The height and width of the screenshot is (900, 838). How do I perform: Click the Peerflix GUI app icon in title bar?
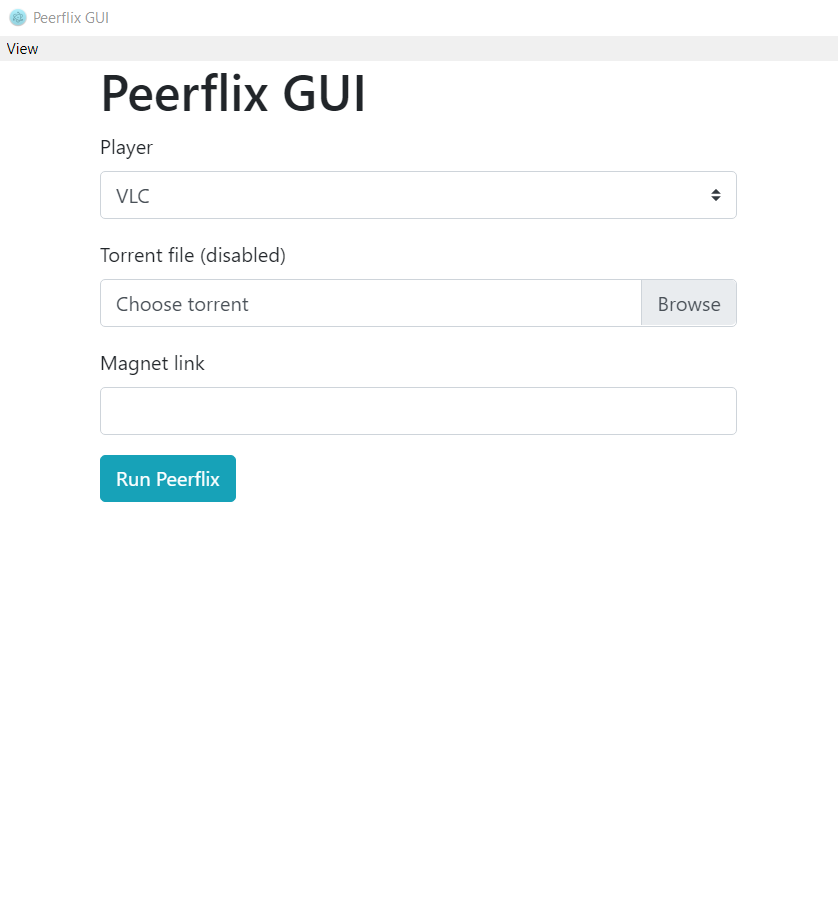tap(17, 17)
